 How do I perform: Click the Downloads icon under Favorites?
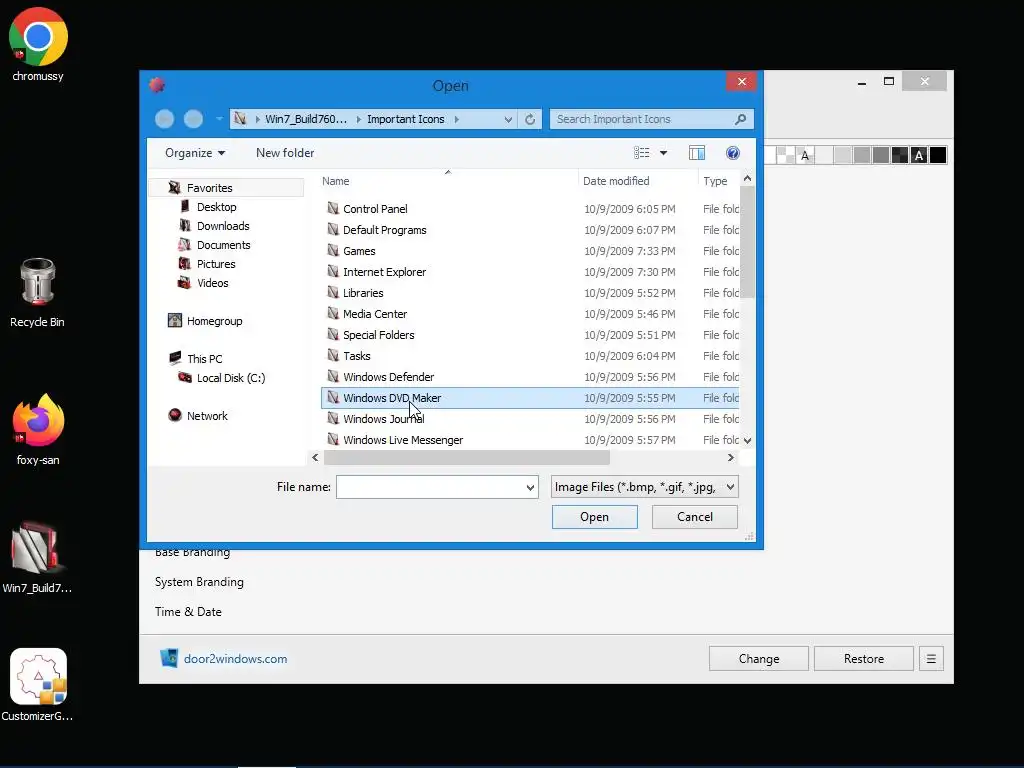185,225
